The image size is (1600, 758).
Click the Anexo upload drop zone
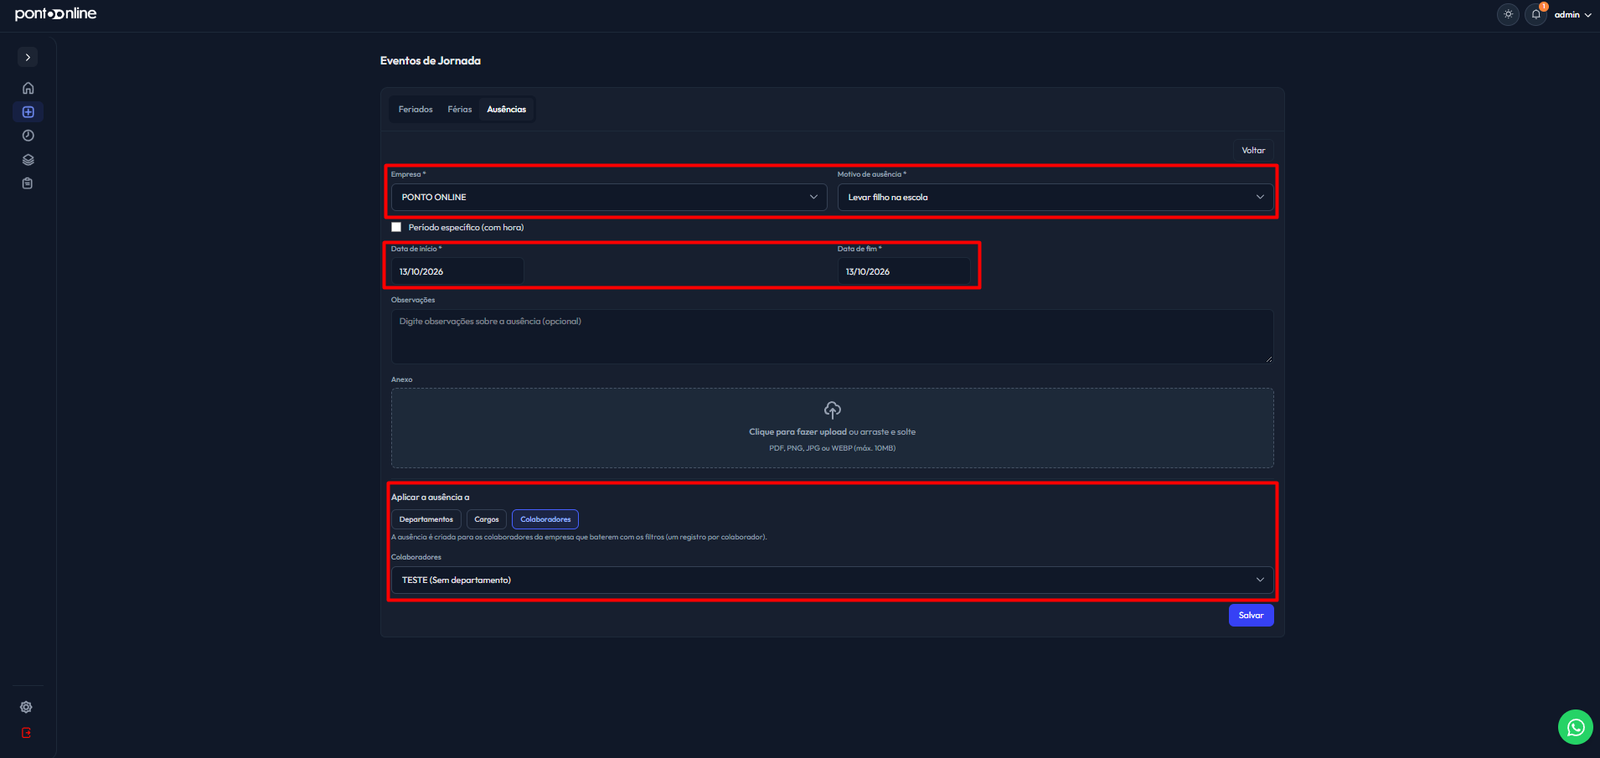pos(832,428)
